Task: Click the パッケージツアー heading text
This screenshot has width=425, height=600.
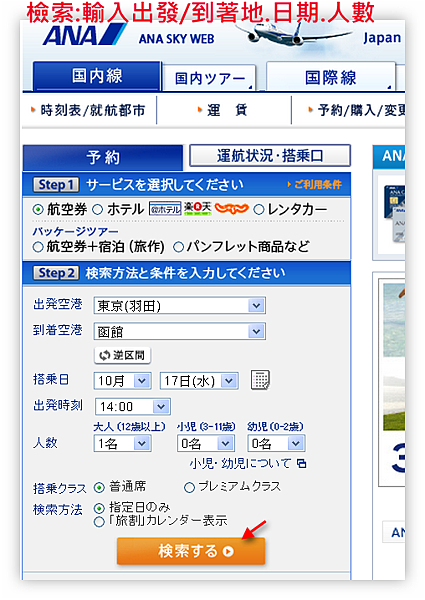Action: [x=75, y=232]
